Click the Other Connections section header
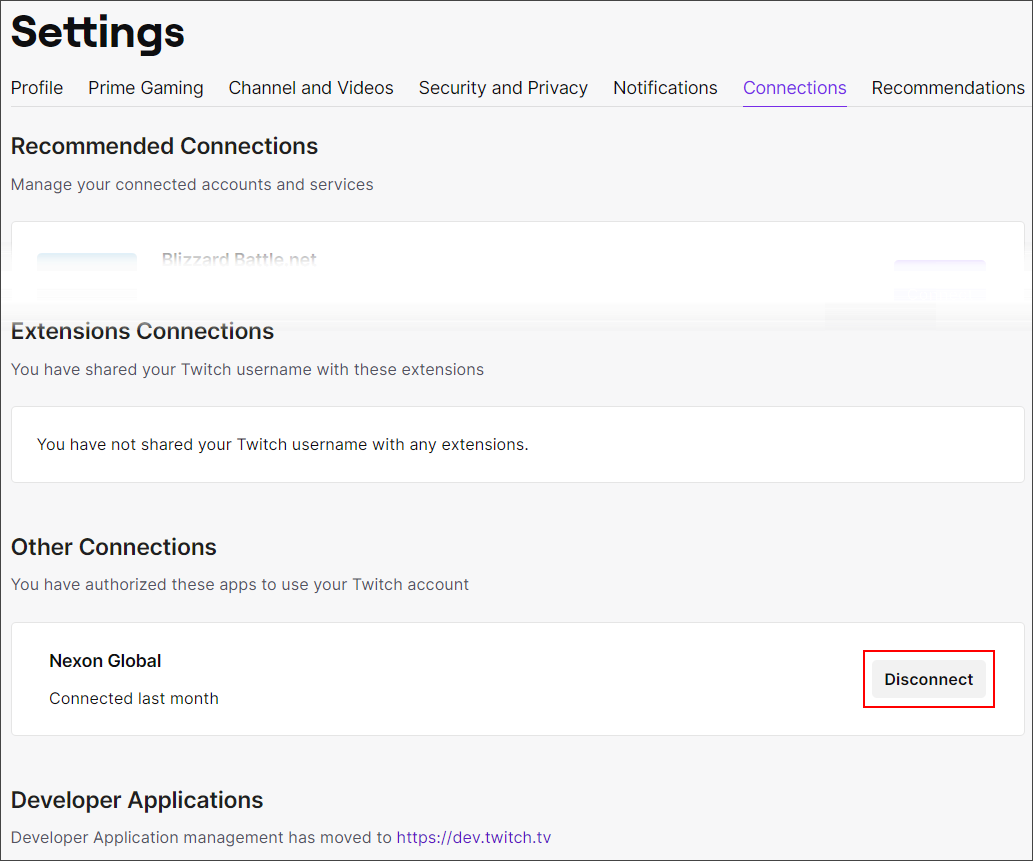Image resolution: width=1033 pixels, height=861 pixels. [113, 547]
